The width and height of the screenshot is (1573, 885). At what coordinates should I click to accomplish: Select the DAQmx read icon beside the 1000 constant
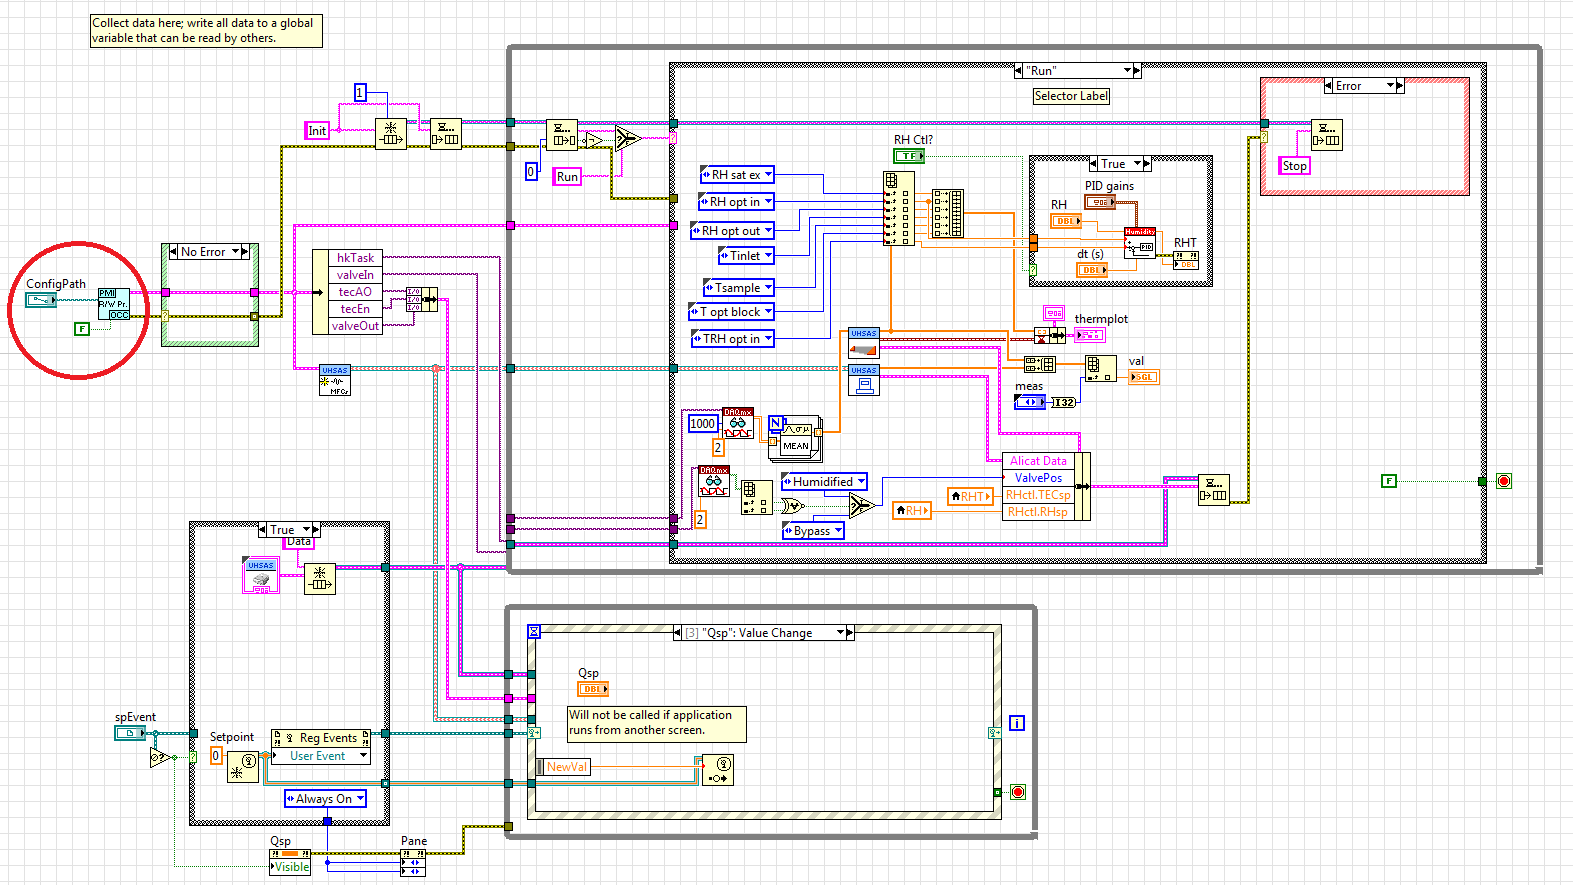[x=738, y=423]
